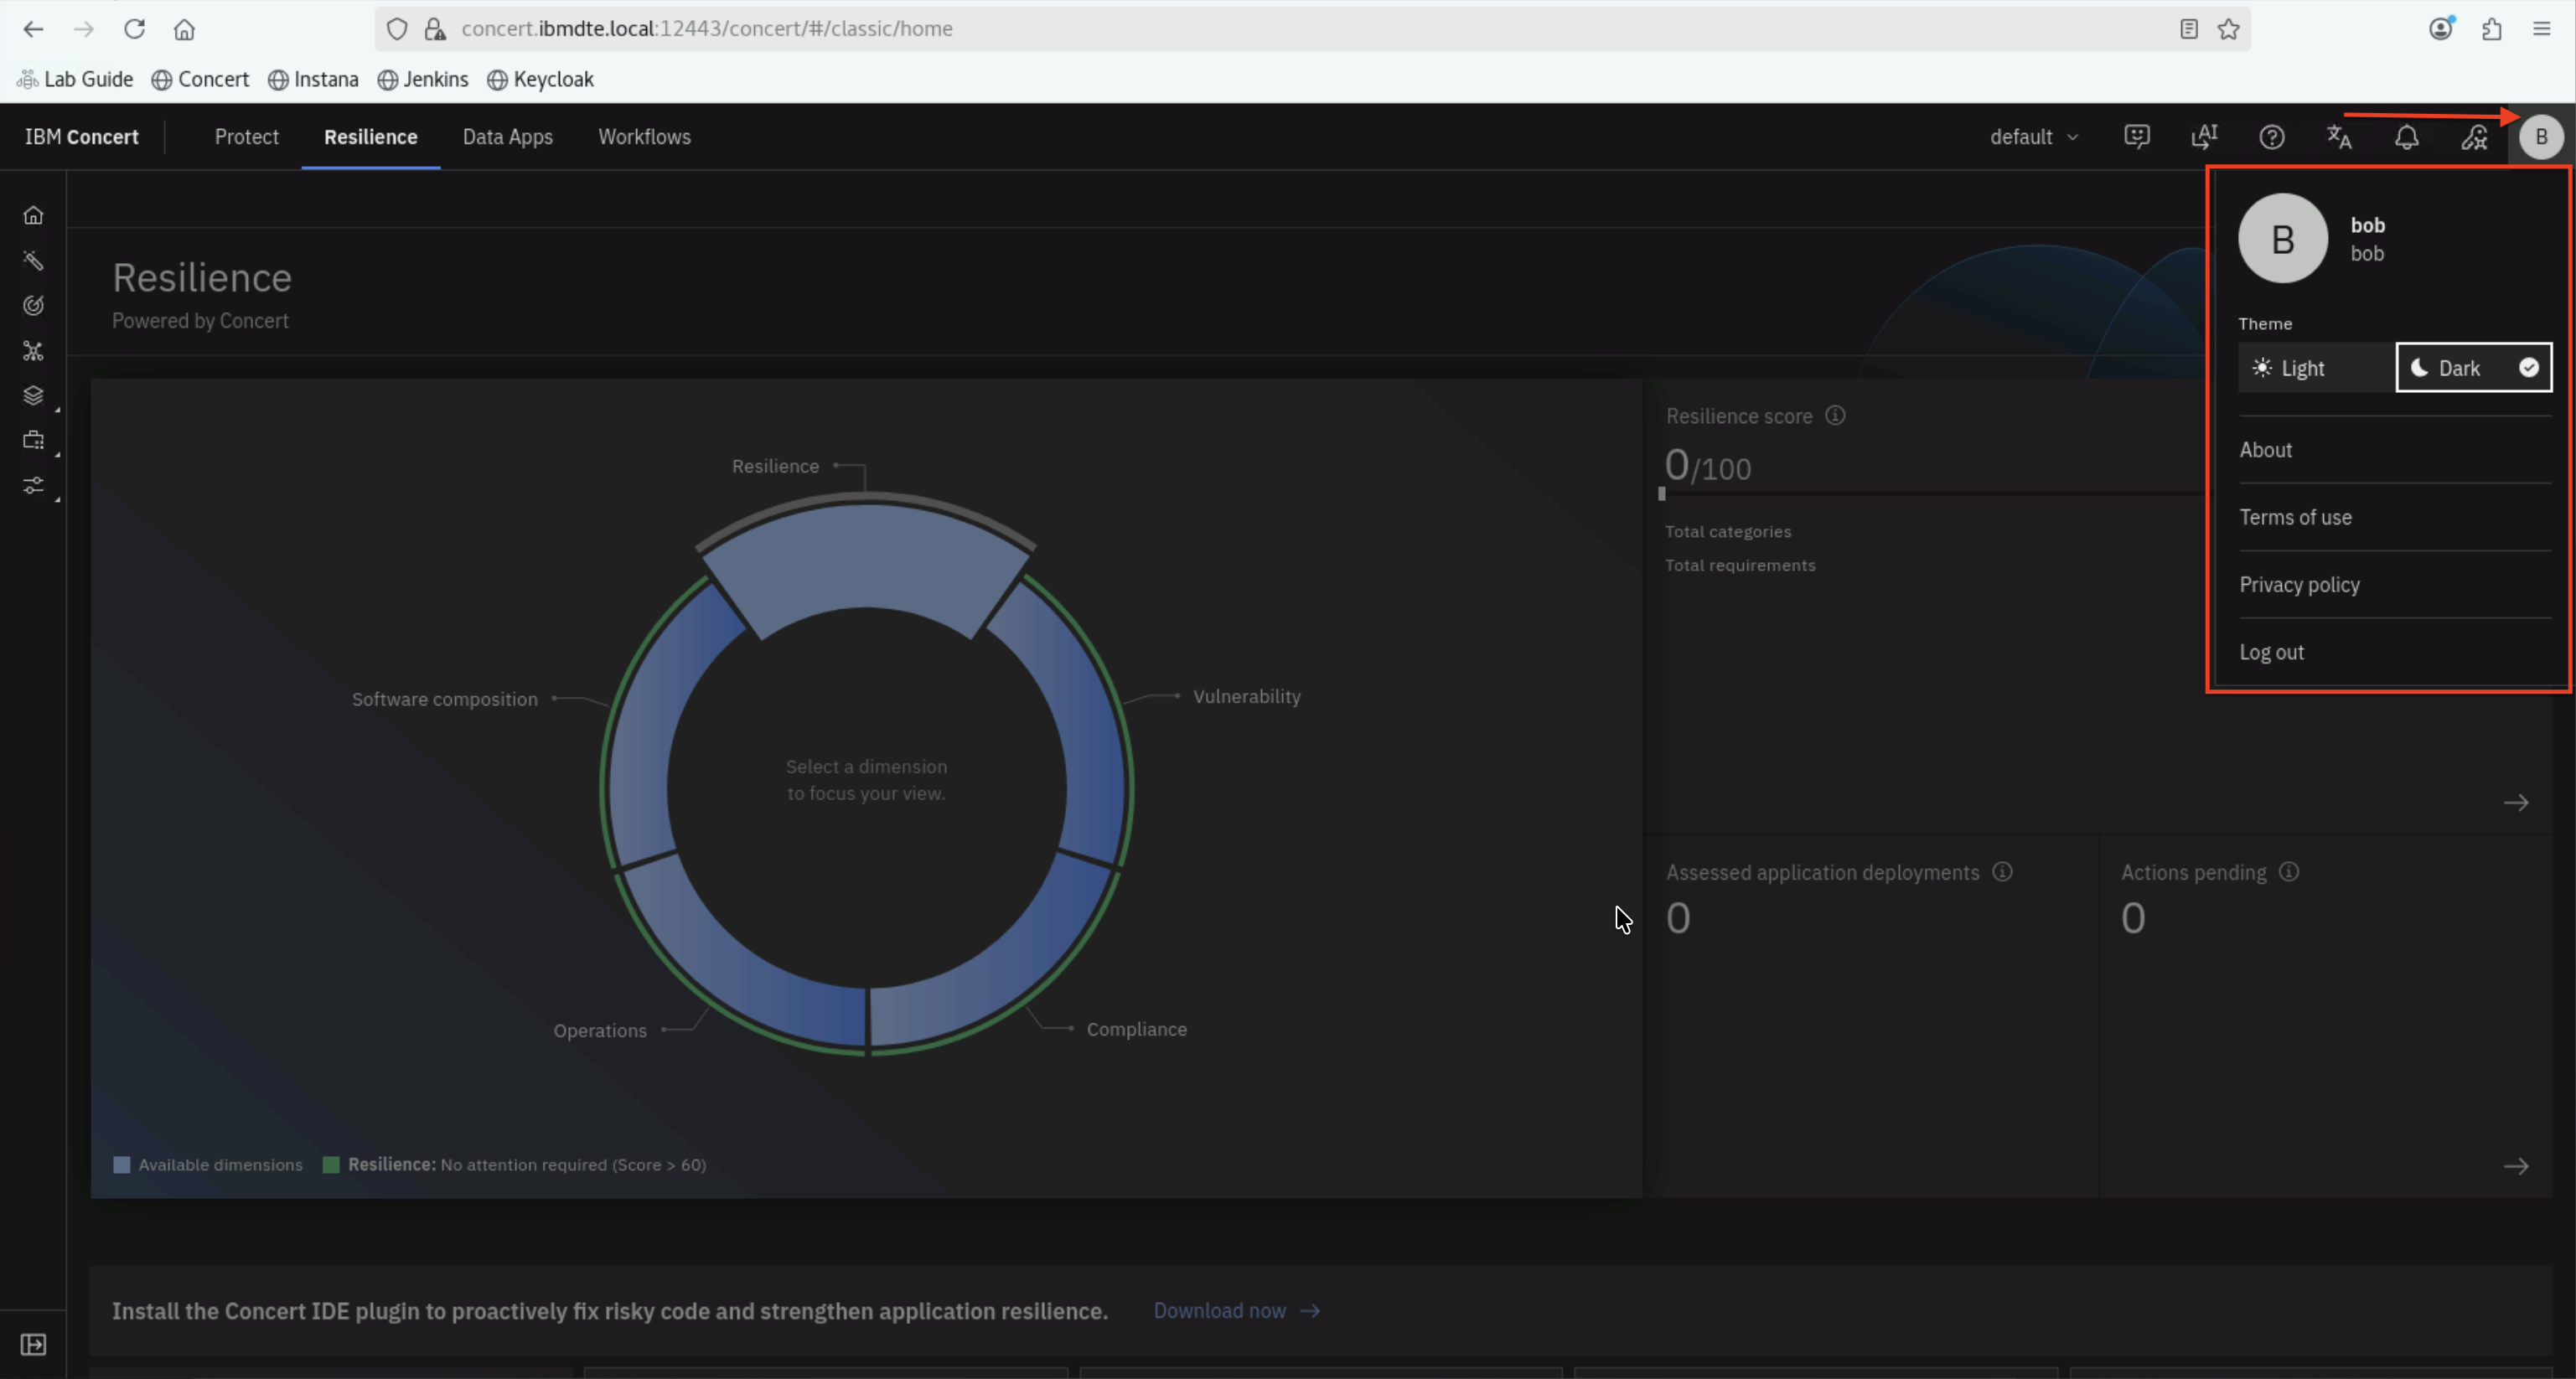Go forward with browser forward arrow
Viewport: 2576px width, 1379px height.
pos(84,29)
